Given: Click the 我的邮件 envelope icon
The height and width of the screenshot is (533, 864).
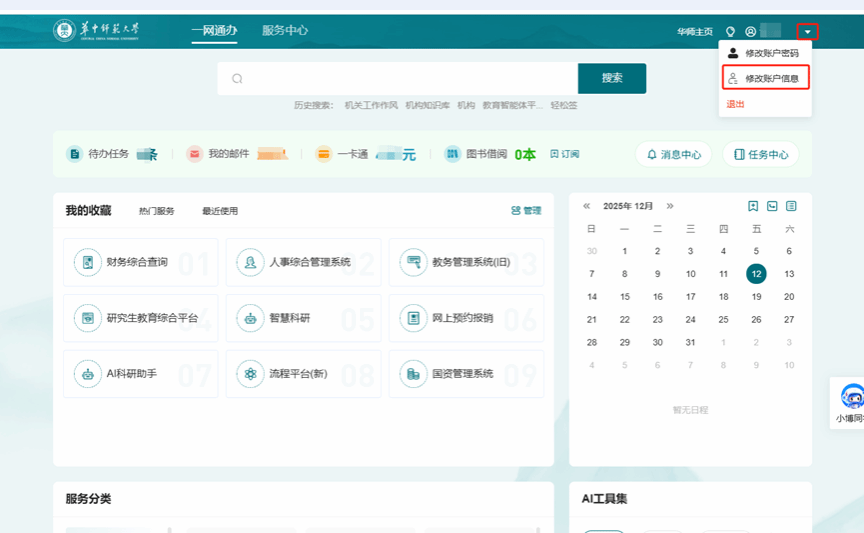Looking at the screenshot, I should [x=194, y=154].
